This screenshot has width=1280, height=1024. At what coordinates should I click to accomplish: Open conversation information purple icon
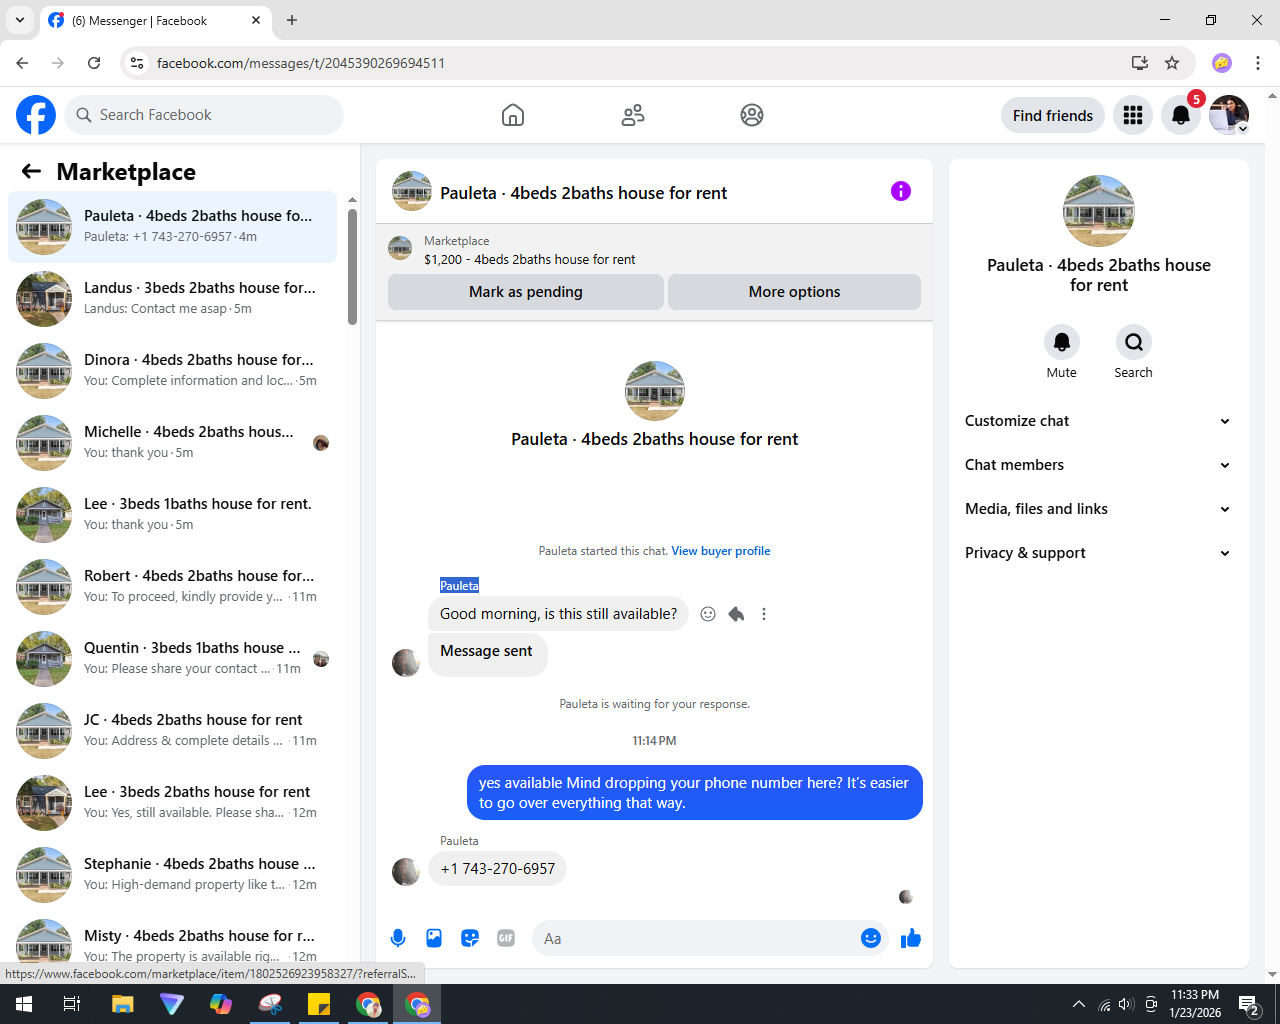tap(901, 191)
